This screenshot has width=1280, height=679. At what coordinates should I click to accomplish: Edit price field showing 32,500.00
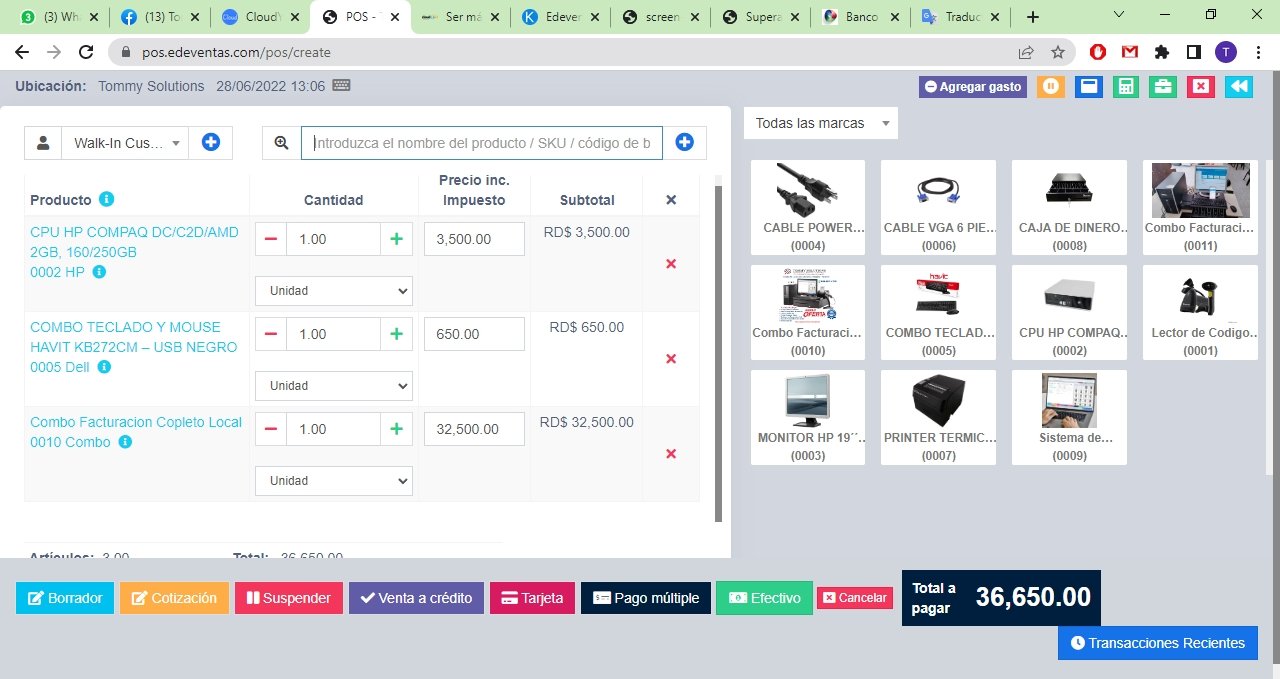[475, 429]
